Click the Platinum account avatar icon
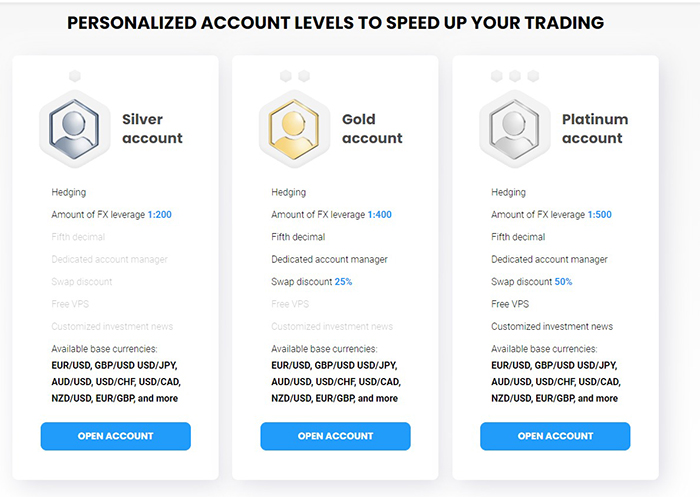Screen dimensions: 700x497 [x=515, y=128]
